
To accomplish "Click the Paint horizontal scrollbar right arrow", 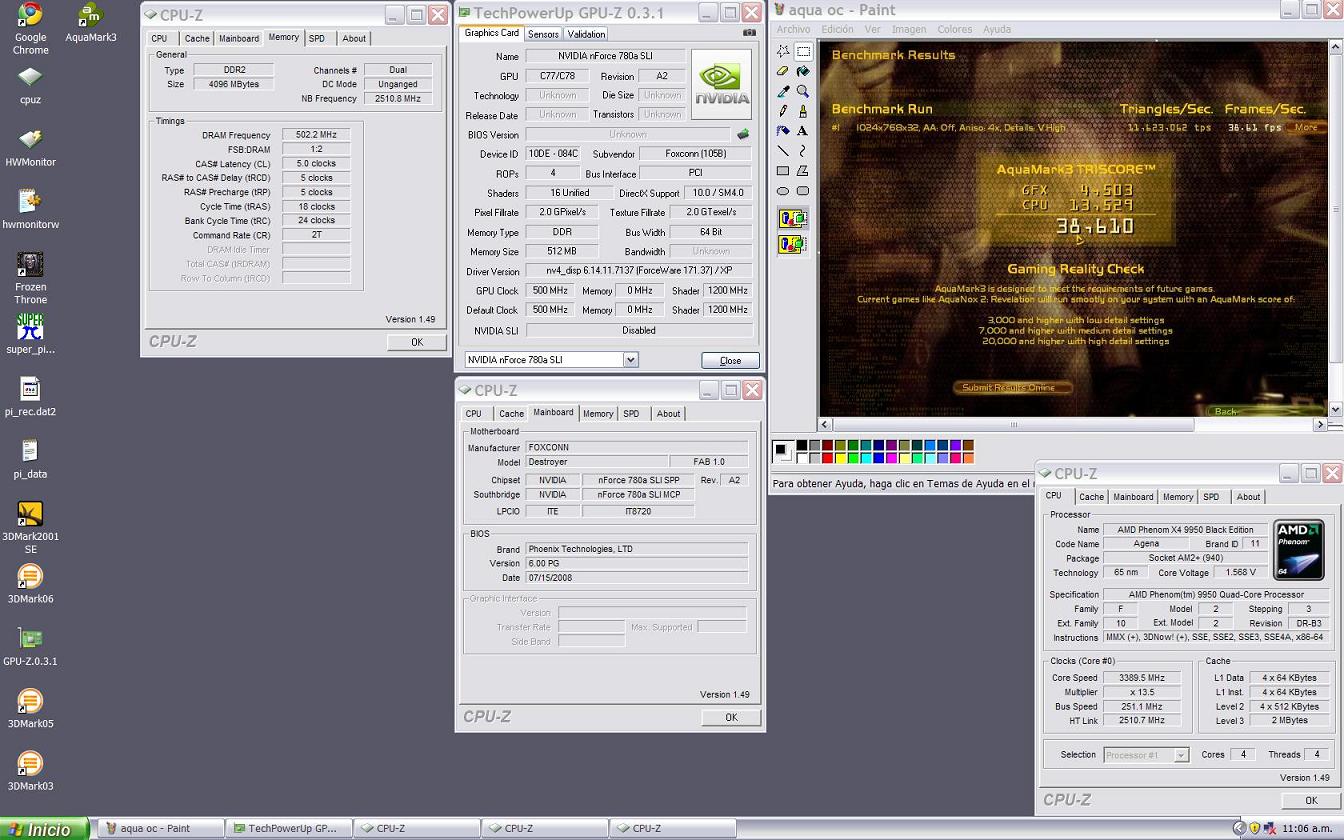I will point(1319,424).
